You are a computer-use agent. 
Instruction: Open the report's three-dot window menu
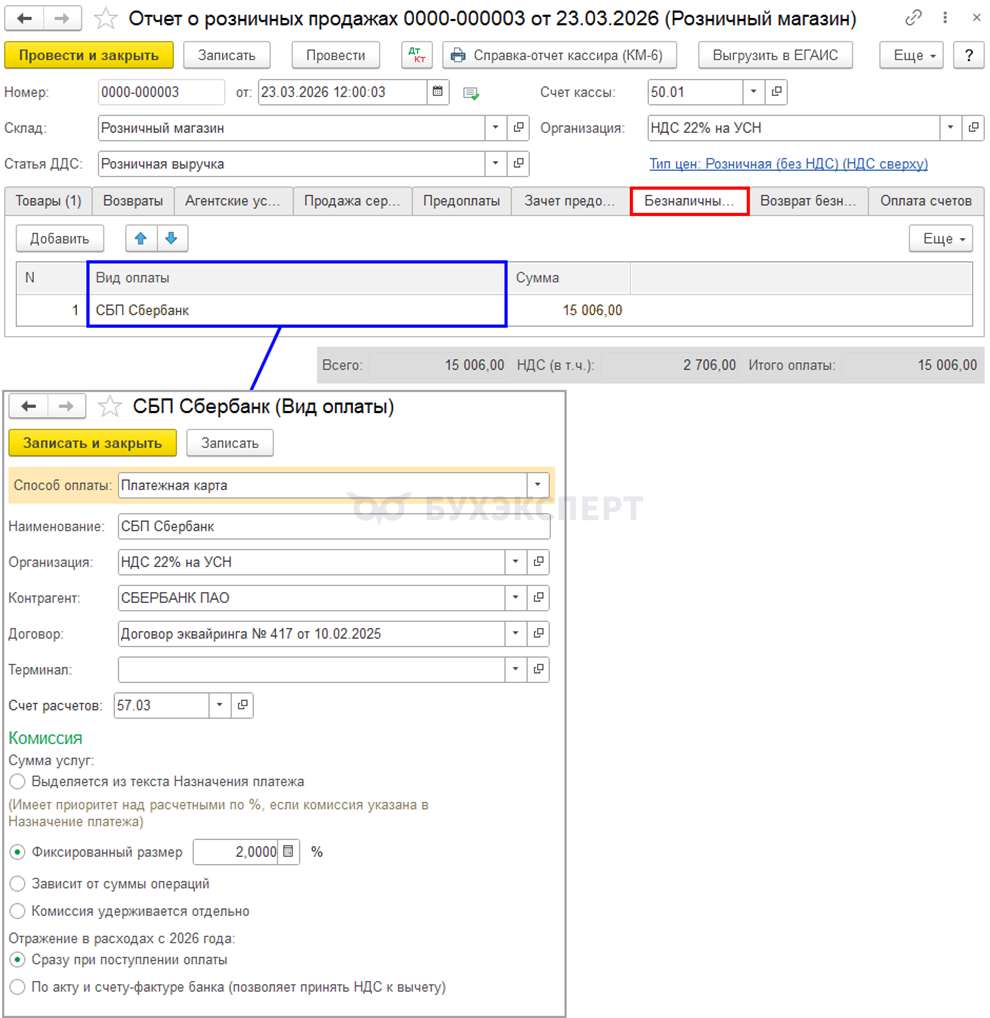coord(945,18)
